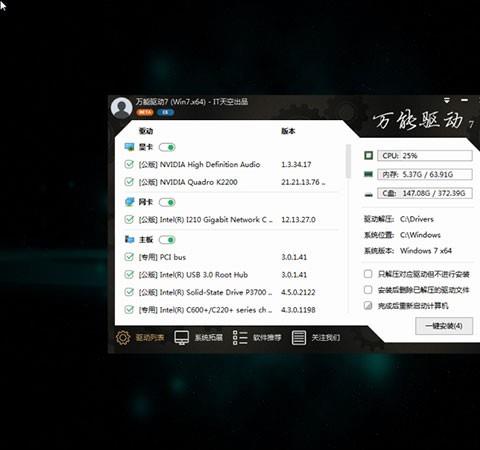Click the blue badge next to BETA

point(165,112)
